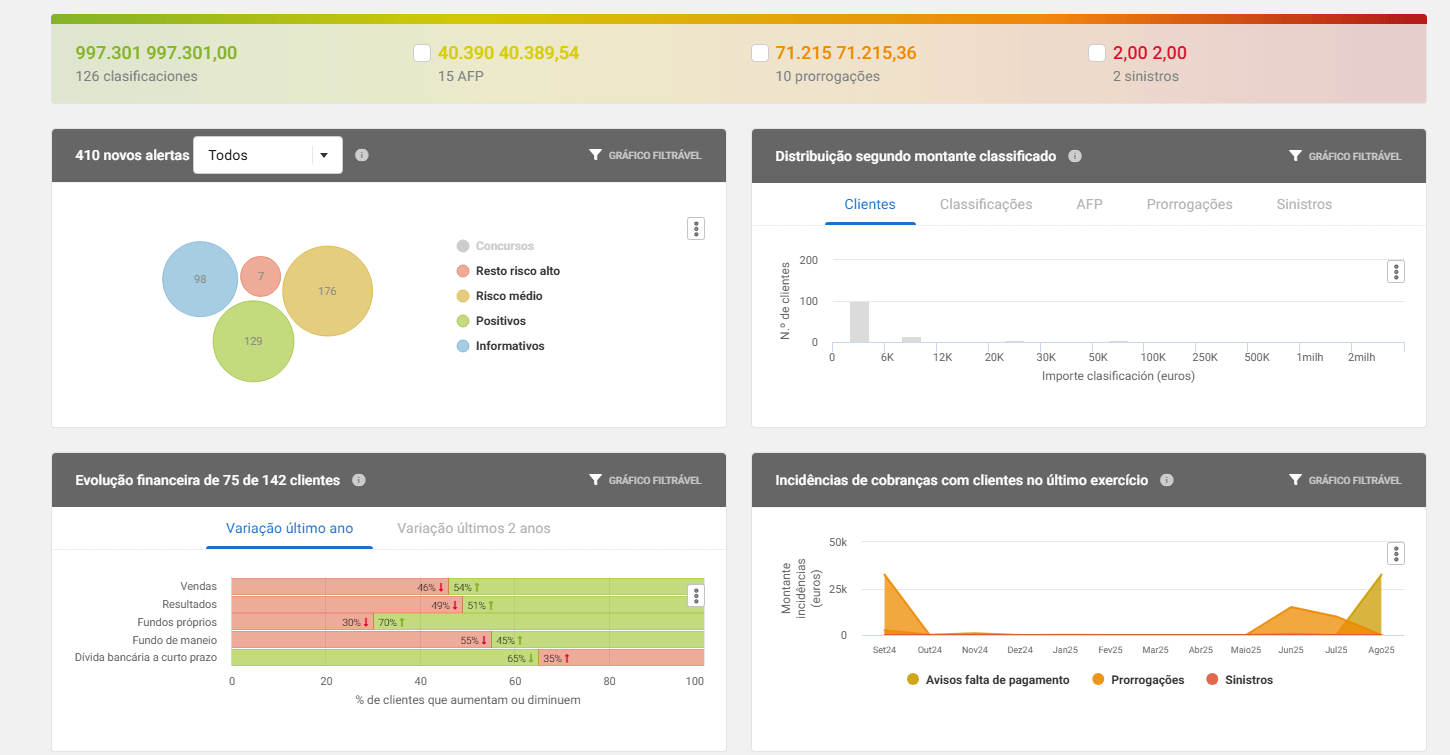The width and height of the screenshot is (1450, 755).
Task: Select the Variação últimos 2 anos tab
Action: (x=473, y=528)
